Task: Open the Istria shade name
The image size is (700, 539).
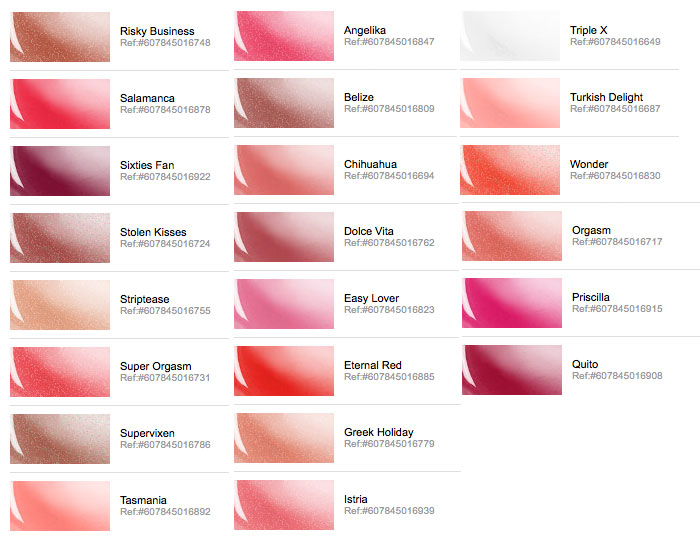Action: pos(356,499)
